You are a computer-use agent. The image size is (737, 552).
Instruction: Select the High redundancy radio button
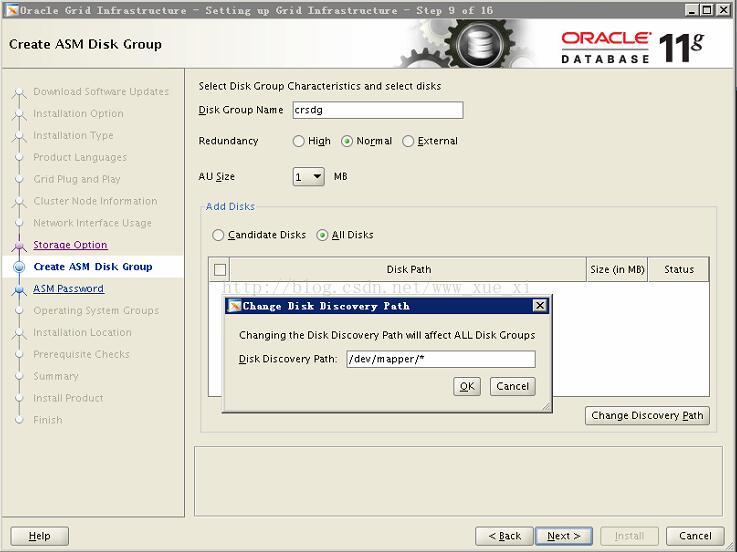298,141
